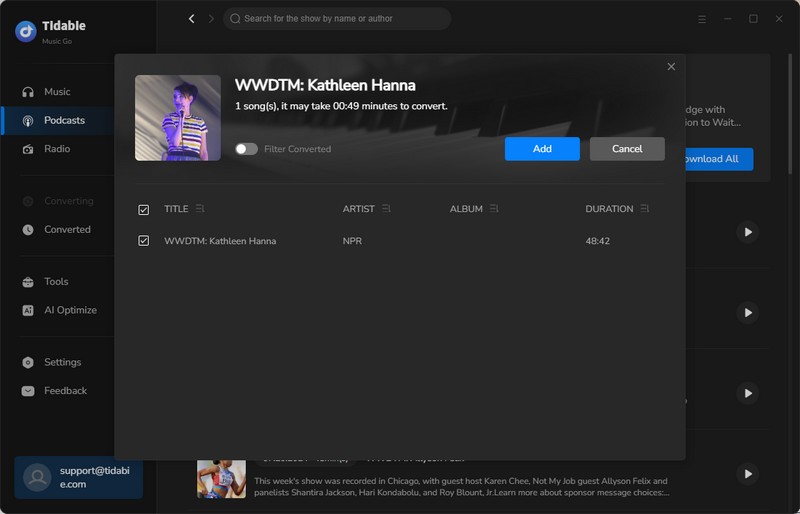Open the support@tidabie.com account panel

coord(79,478)
